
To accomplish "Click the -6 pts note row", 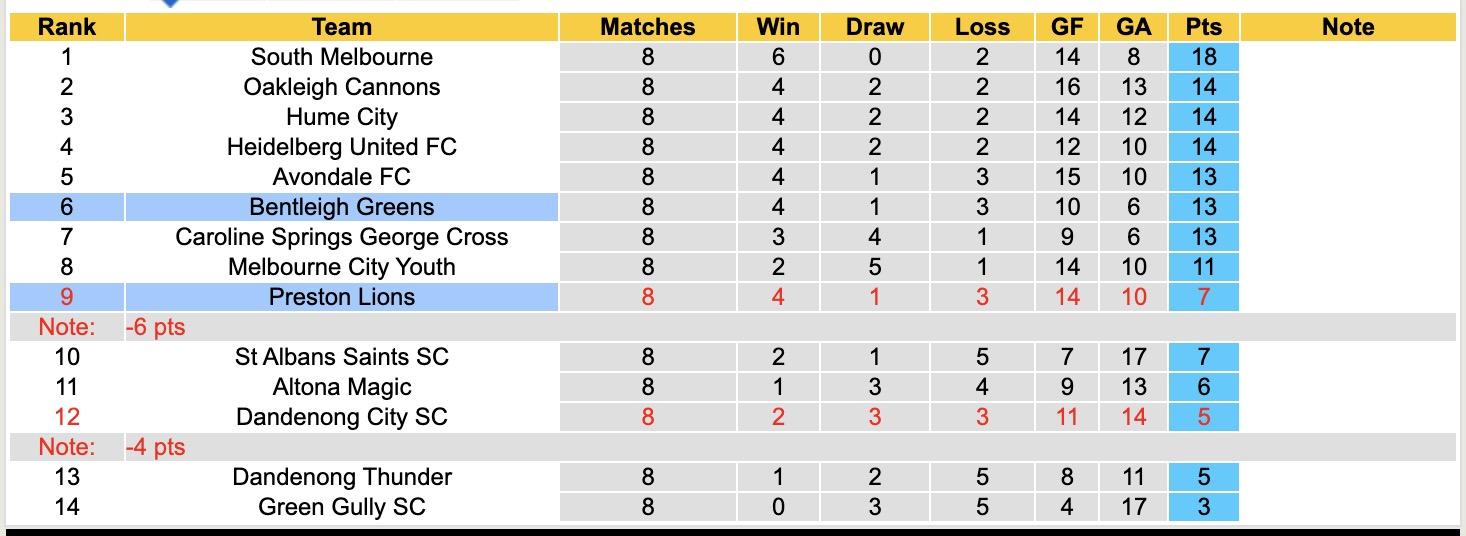I will (x=156, y=327).
